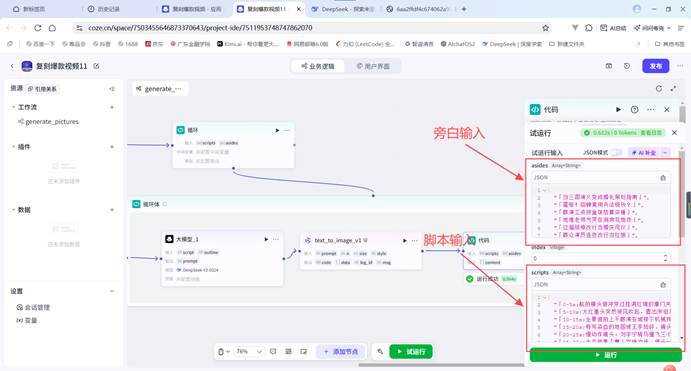The image size is (691, 371).
Task: Open version history clock icon beside 发布
Action: click(x=627, y=66)
